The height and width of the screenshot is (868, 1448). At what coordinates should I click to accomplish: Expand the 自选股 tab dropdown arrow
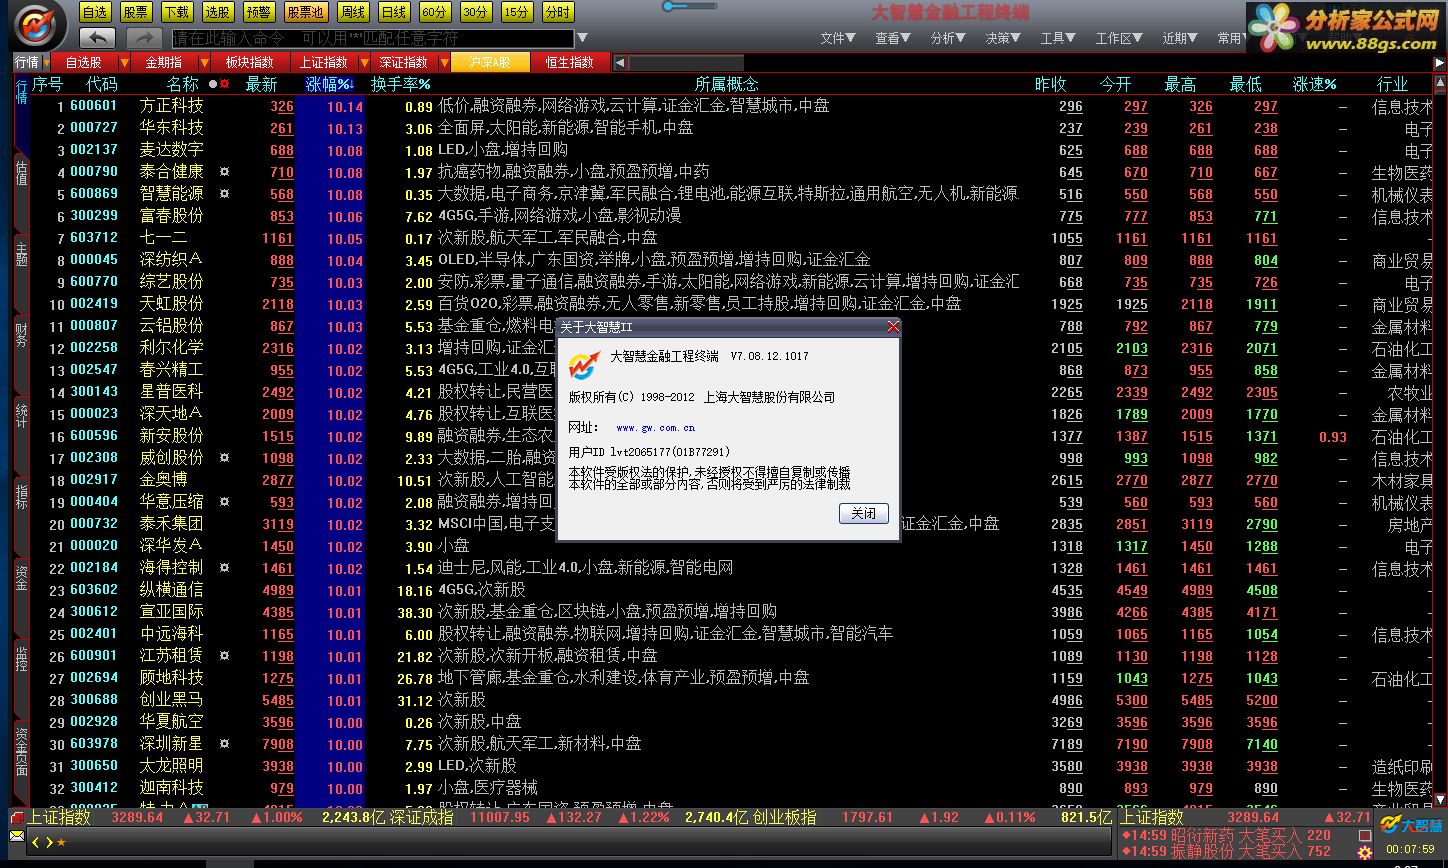click(x=125, y=63)
